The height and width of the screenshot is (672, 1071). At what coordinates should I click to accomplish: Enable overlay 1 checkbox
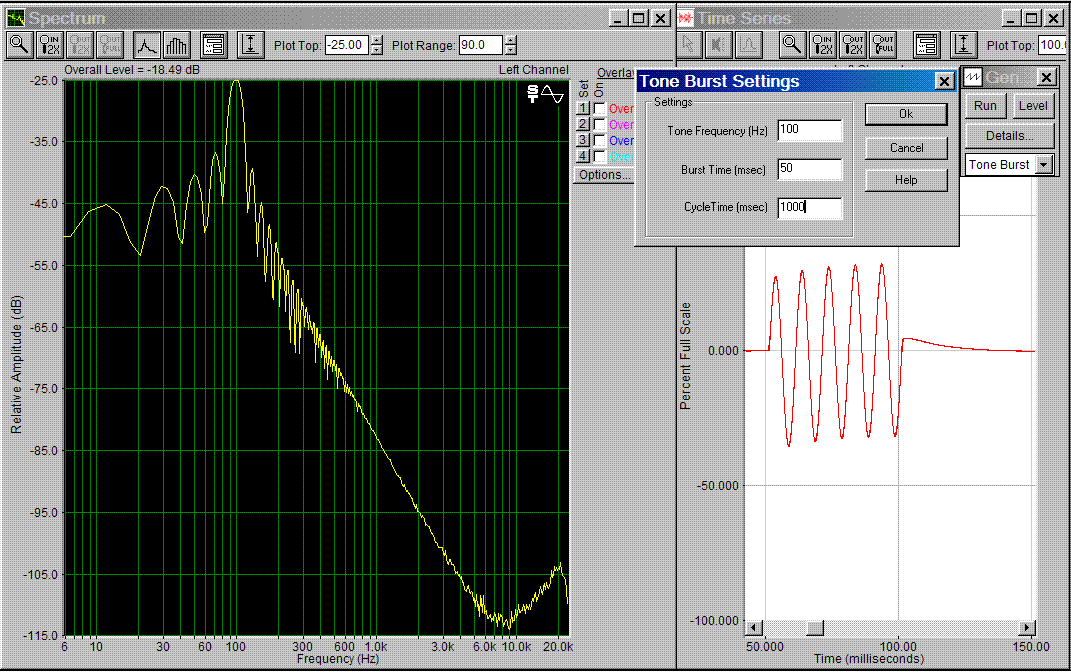click(x=599, y=109)
